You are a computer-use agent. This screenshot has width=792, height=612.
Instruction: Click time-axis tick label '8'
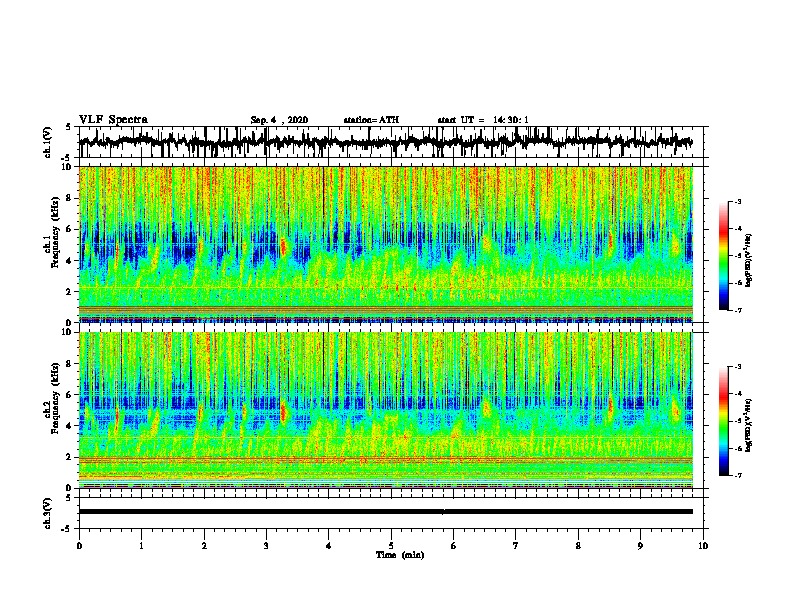[x=578, y=546]
